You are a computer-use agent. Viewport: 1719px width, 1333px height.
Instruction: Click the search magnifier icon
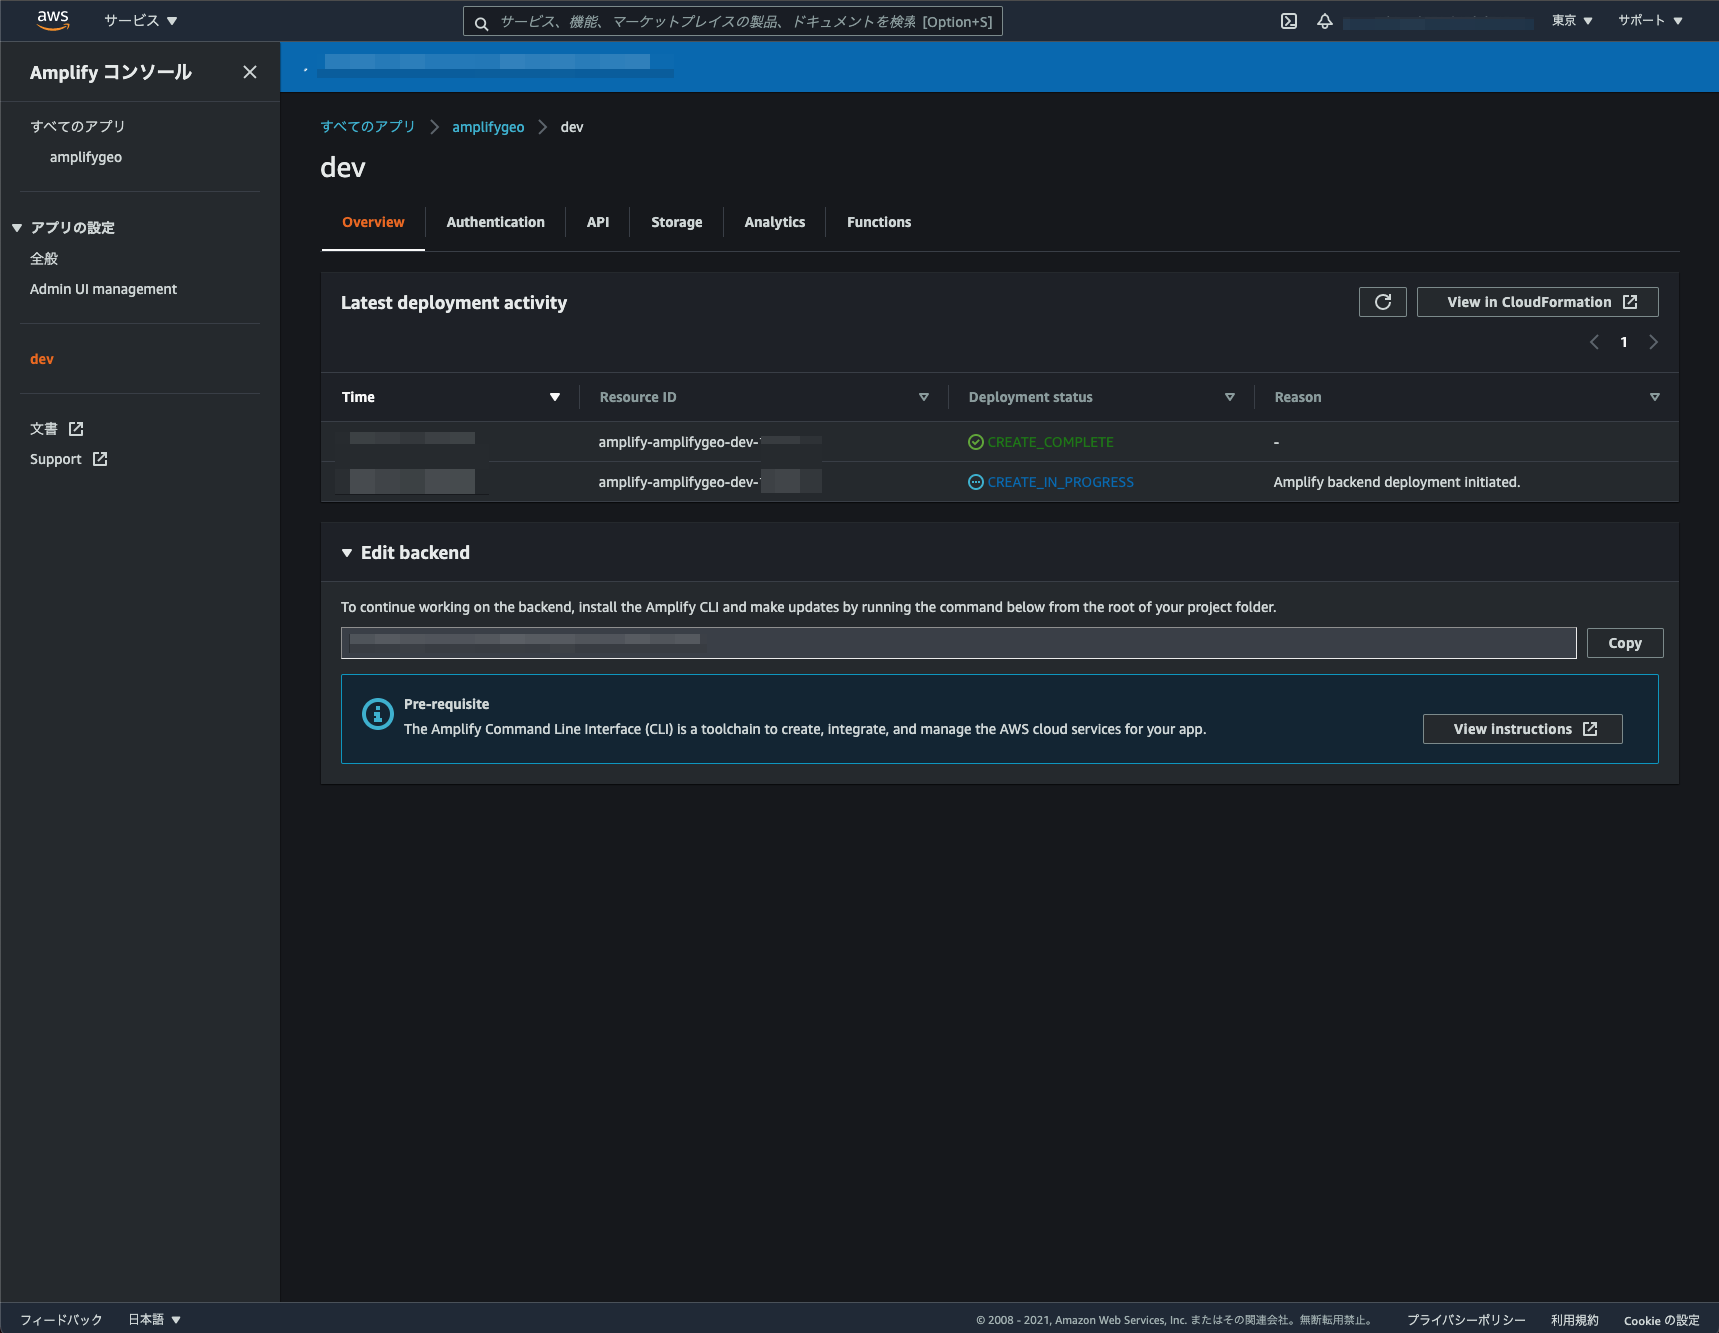[481, 23]
